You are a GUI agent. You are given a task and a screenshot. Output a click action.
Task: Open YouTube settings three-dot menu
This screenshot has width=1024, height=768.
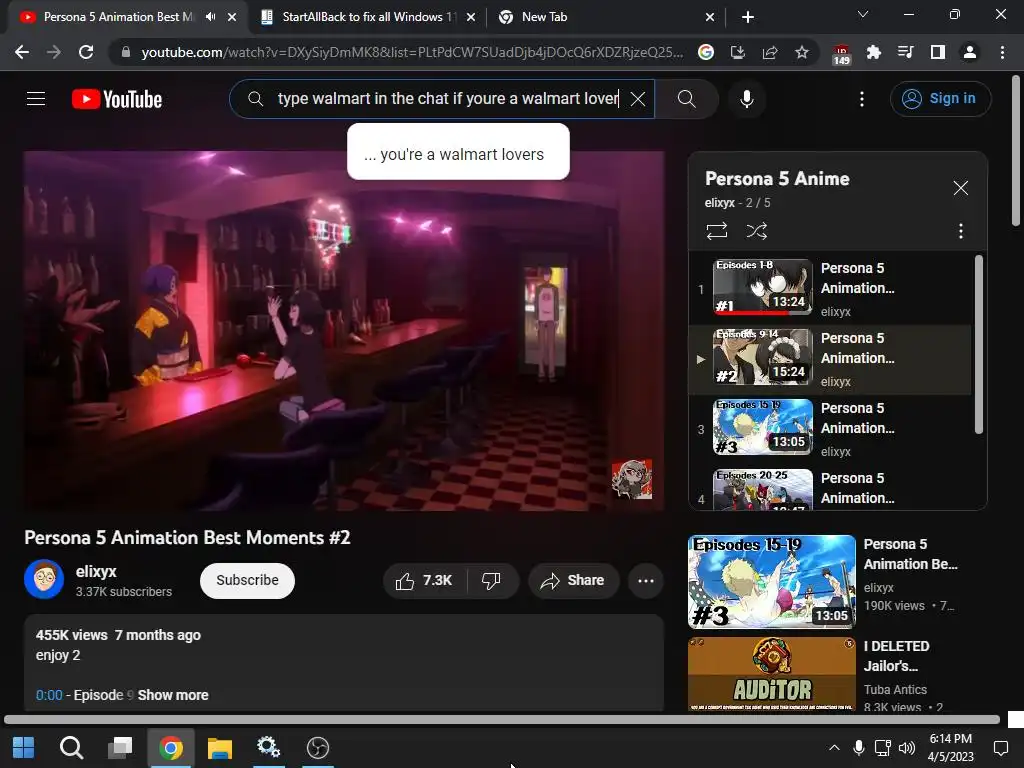(x=862, y=99)
